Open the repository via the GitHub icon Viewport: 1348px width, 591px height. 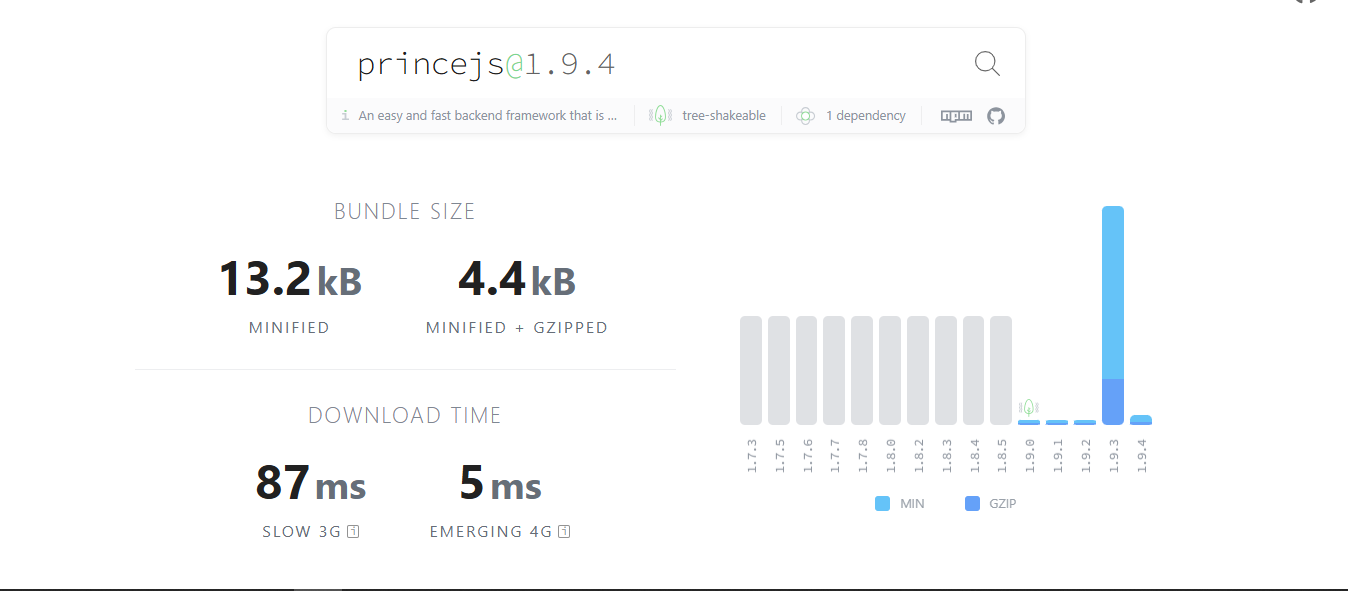[995, 116]
